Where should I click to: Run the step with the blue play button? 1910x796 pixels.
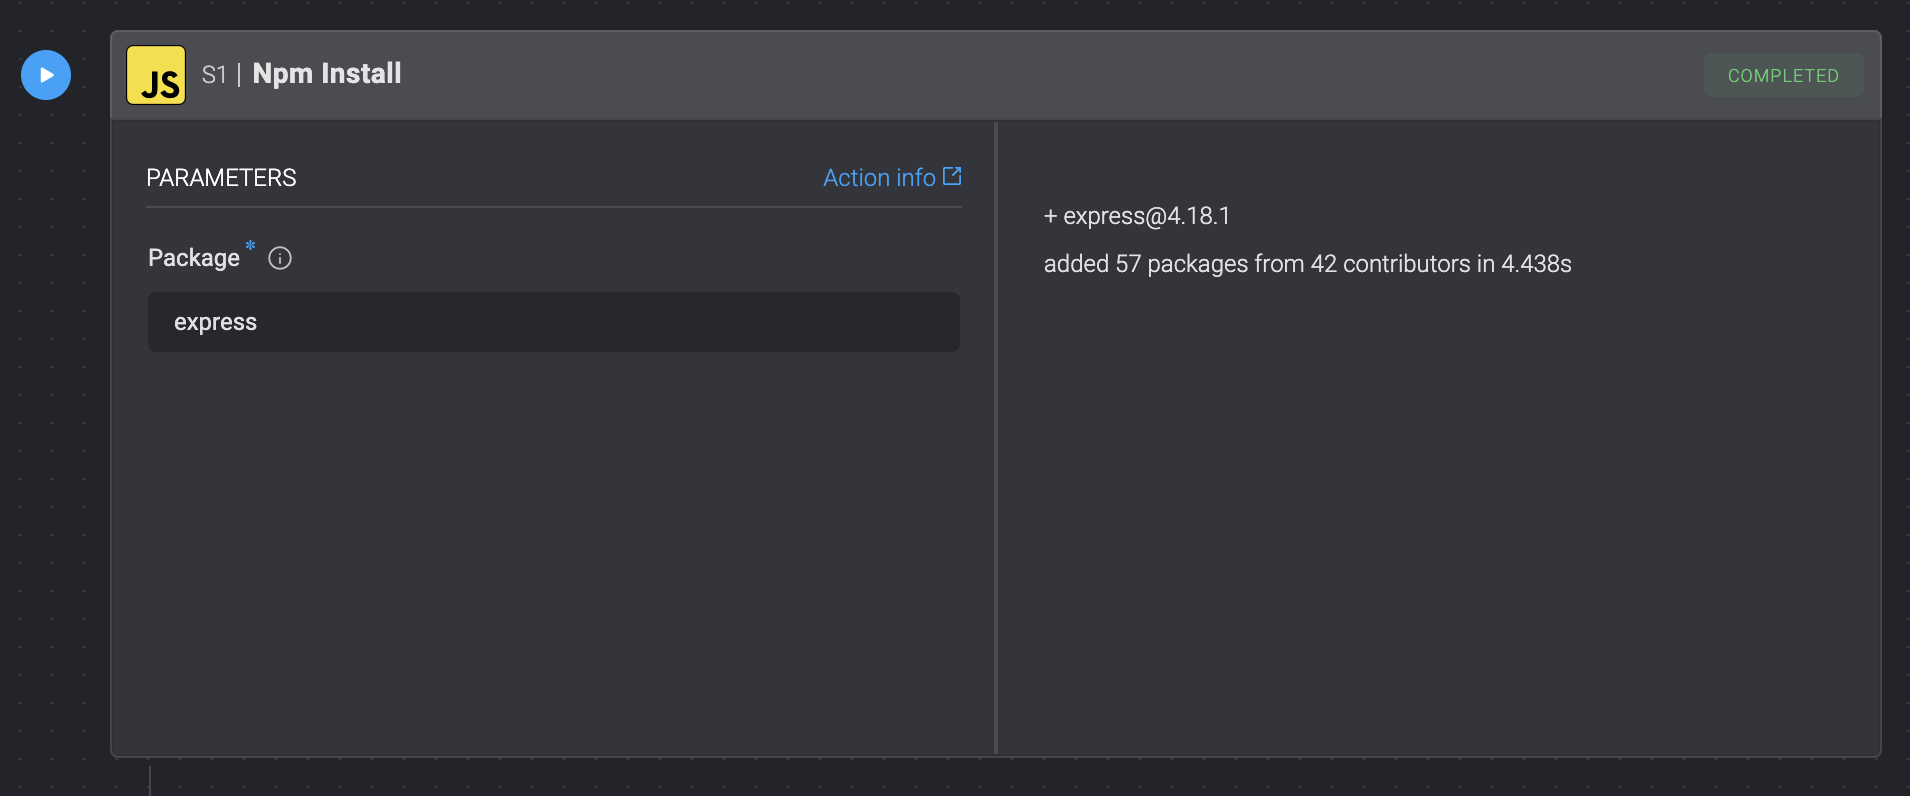coord(46,75)
